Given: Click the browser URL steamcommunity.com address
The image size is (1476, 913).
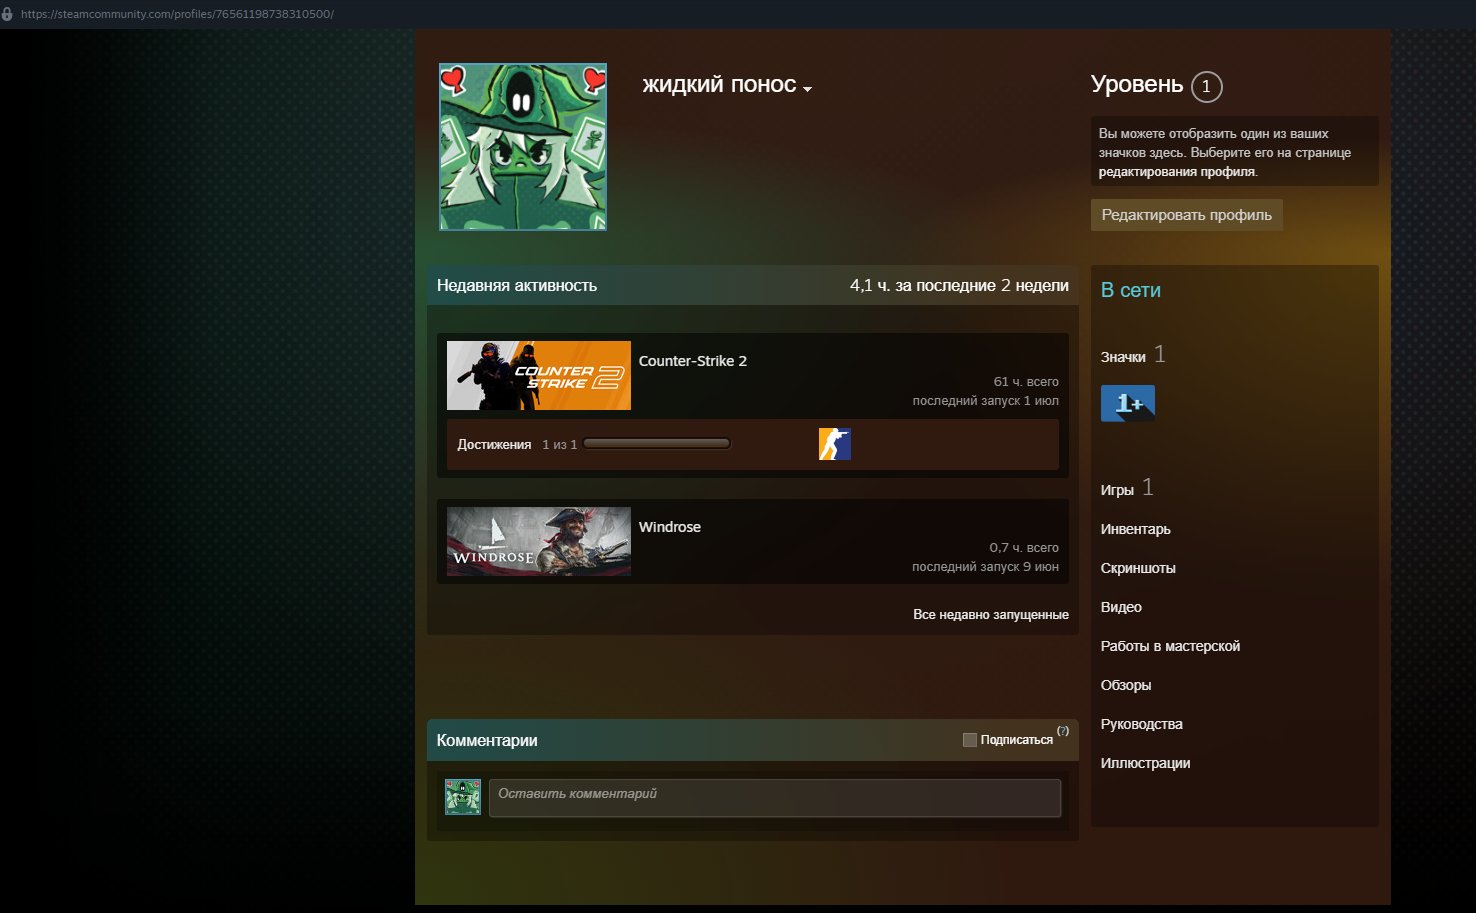Looking at the screenshot, I should point(177,14).
